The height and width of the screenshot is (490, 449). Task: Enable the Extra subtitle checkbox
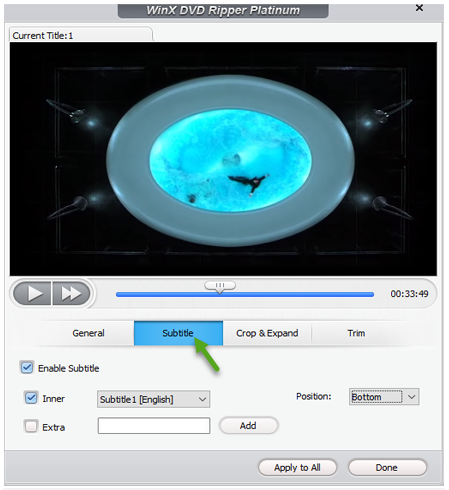(x=31, y=426)
